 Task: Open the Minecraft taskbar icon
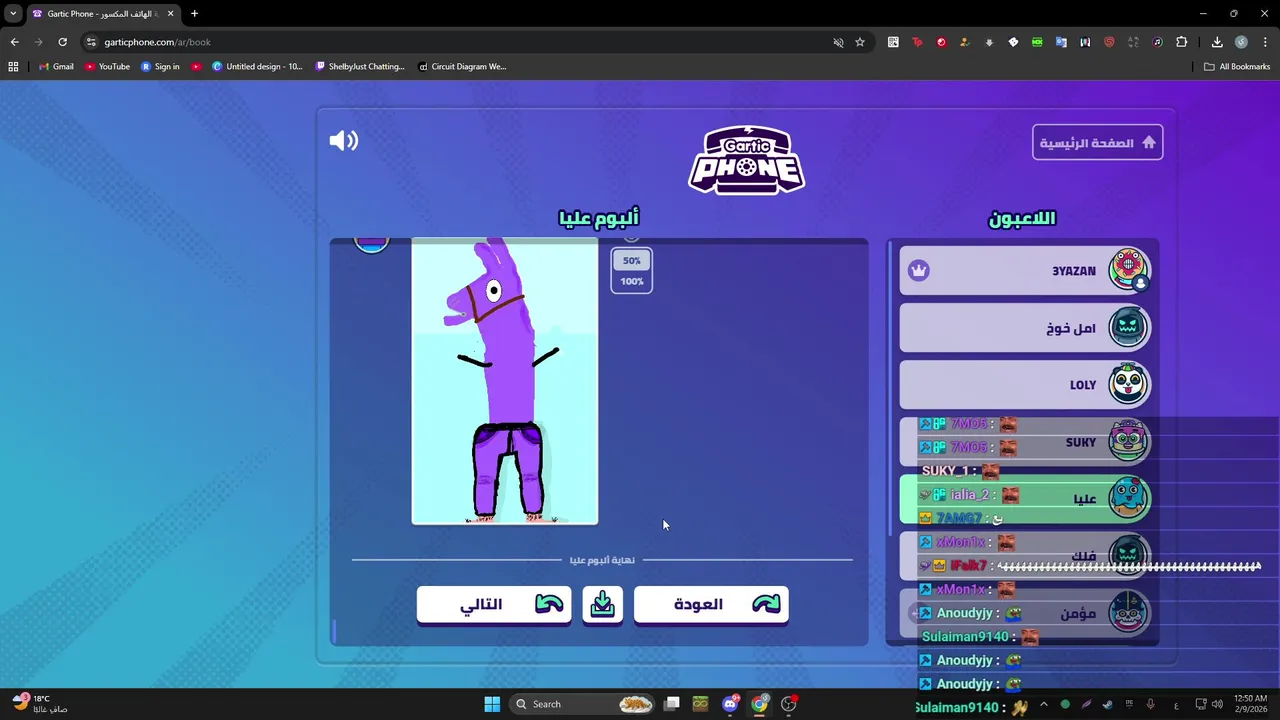(x=700, y=704)
